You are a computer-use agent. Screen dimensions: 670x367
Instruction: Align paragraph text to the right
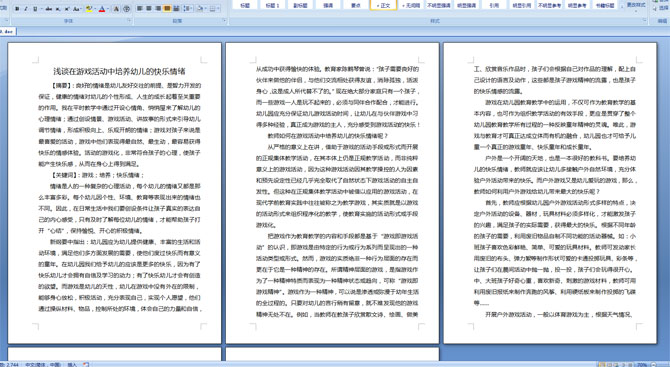(x=158, y=8)
